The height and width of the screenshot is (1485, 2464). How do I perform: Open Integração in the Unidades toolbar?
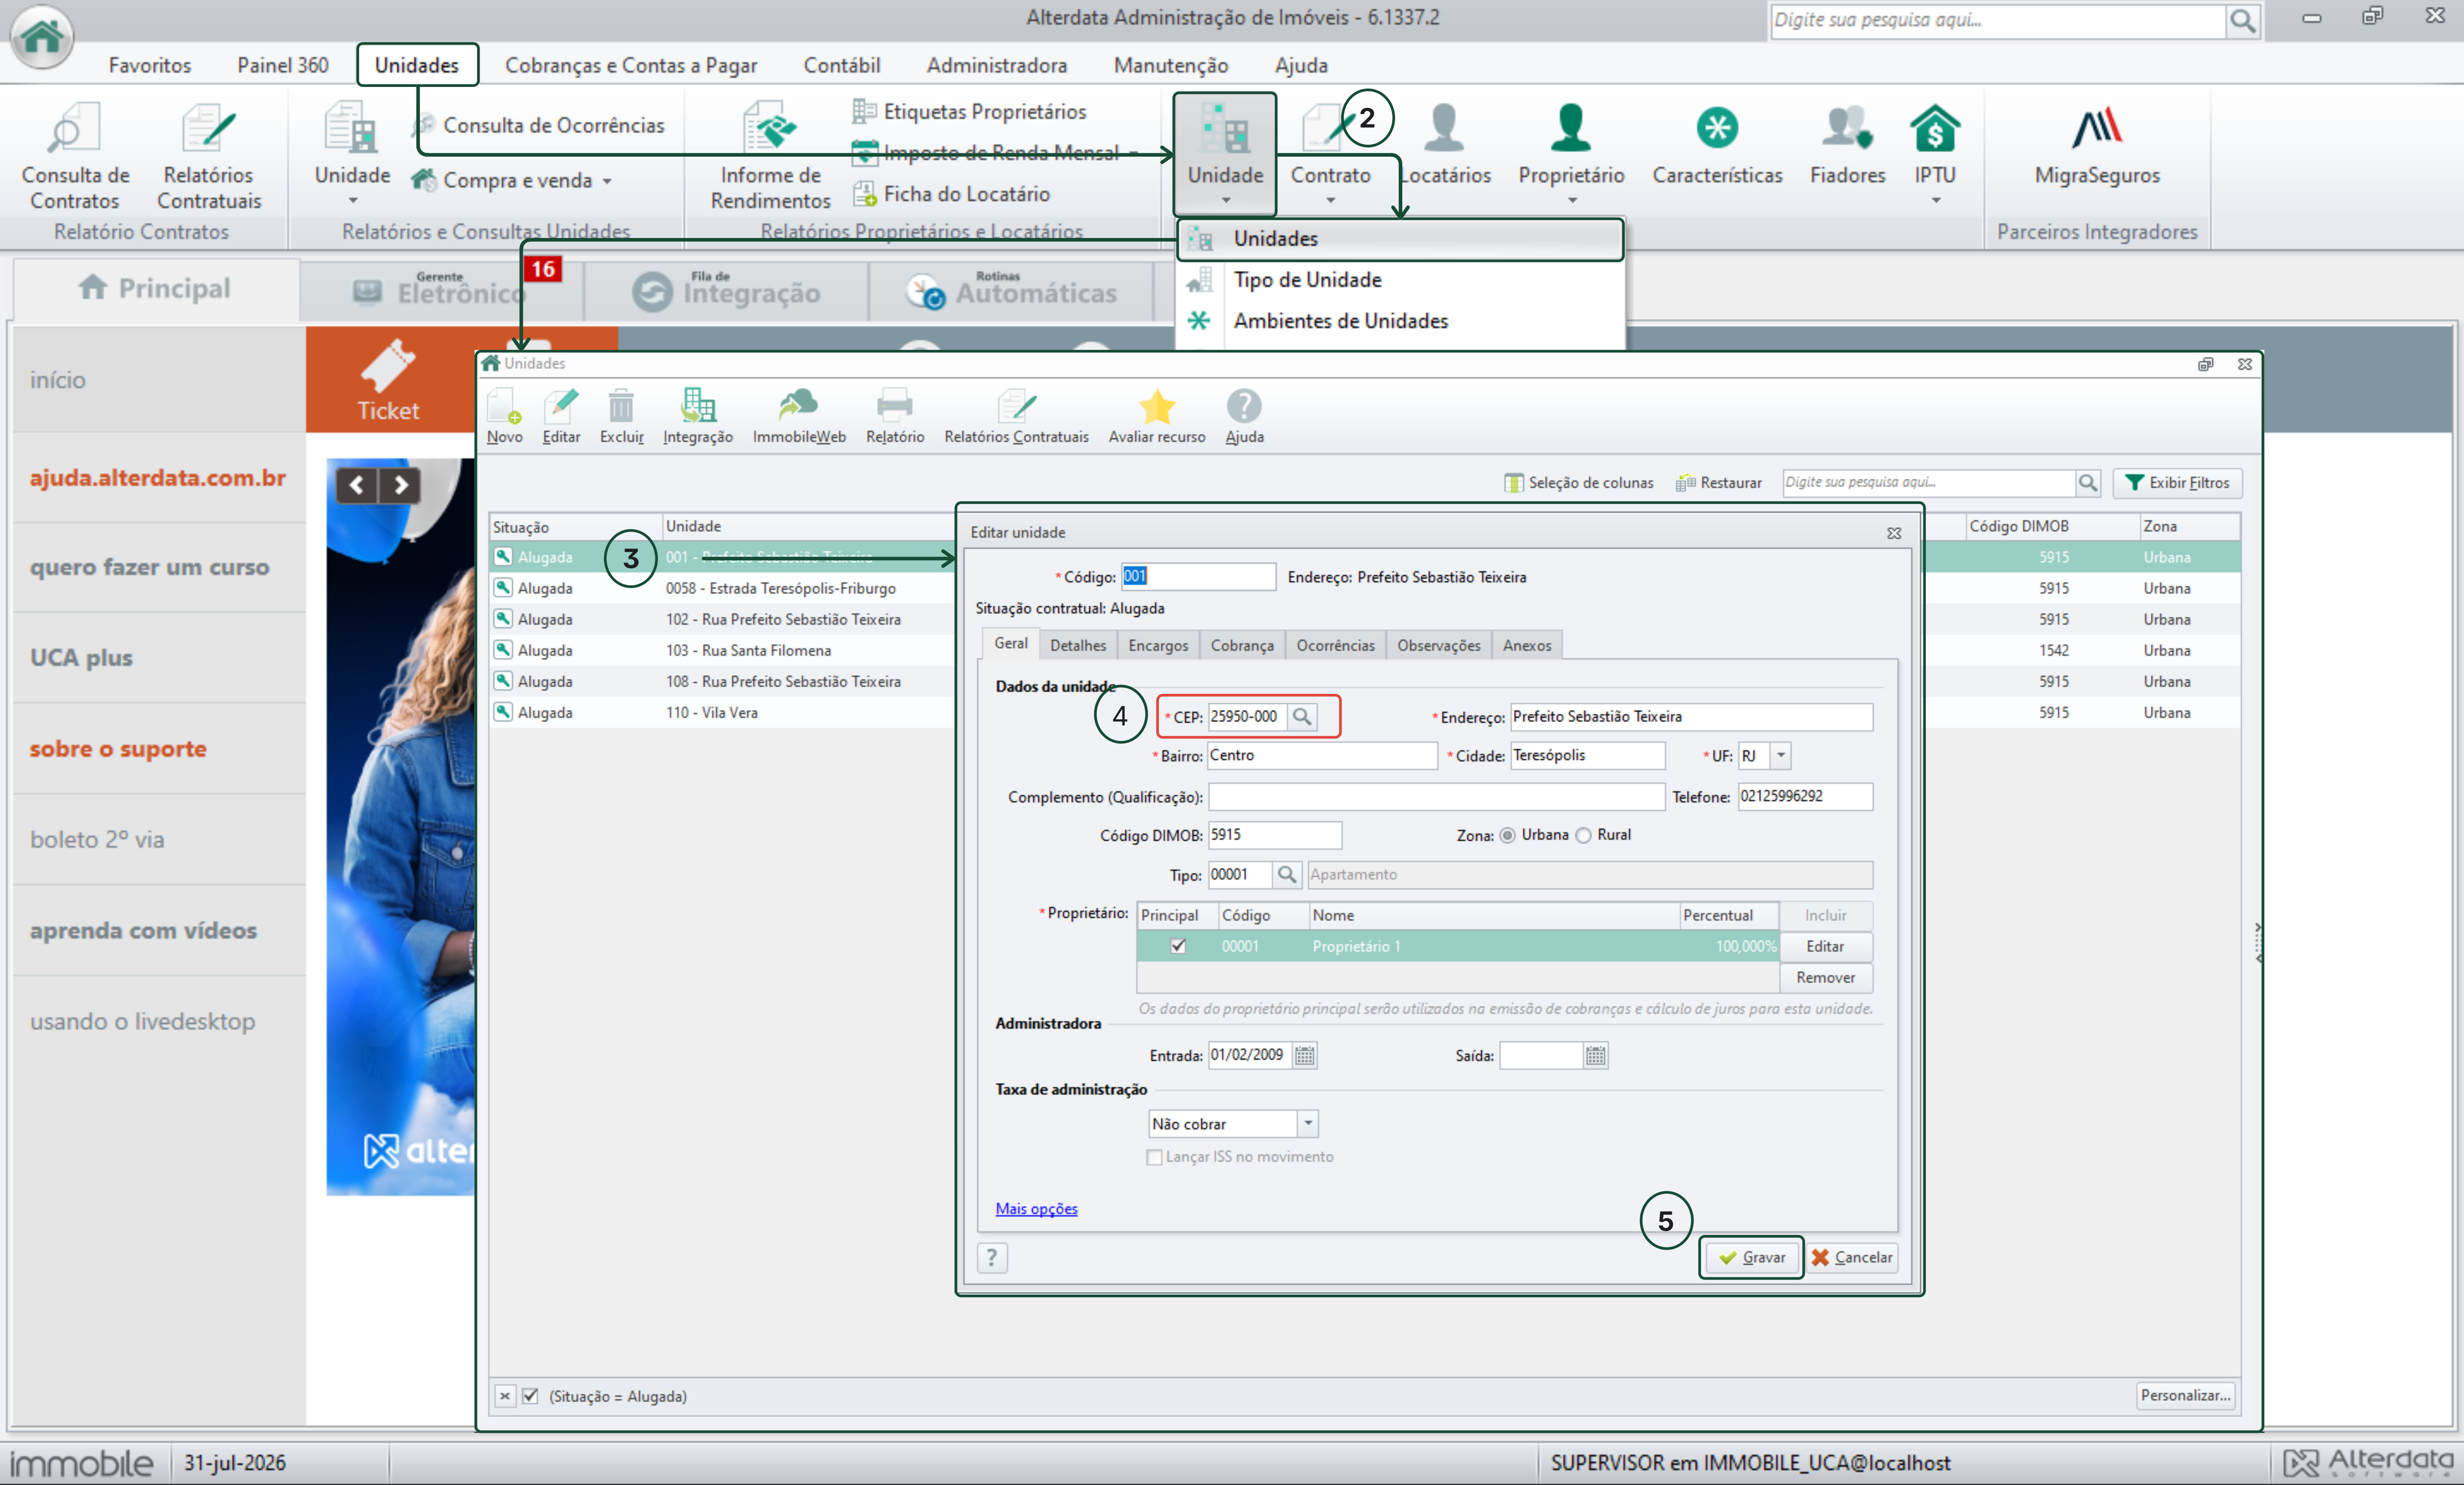(x=698, y=416)
